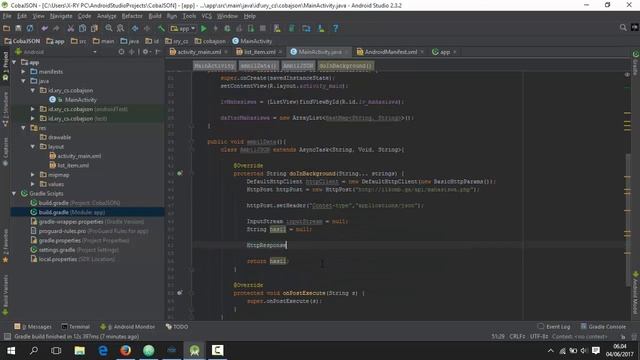The image size is (640, 360).
Task: Open the Terminal tool window button
Action: click(x=76, y=327)
